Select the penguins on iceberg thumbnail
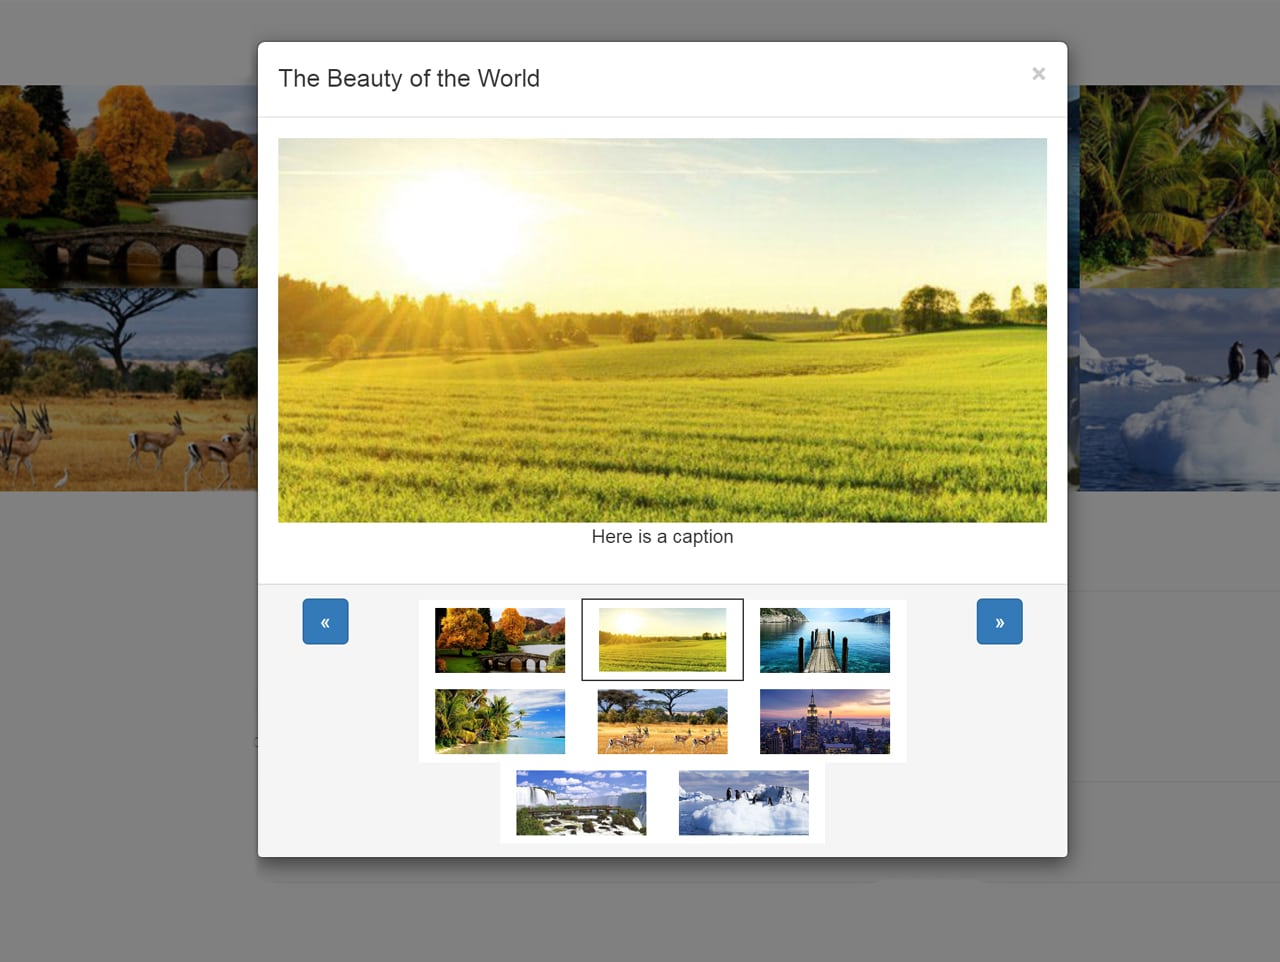 [744, 802]
